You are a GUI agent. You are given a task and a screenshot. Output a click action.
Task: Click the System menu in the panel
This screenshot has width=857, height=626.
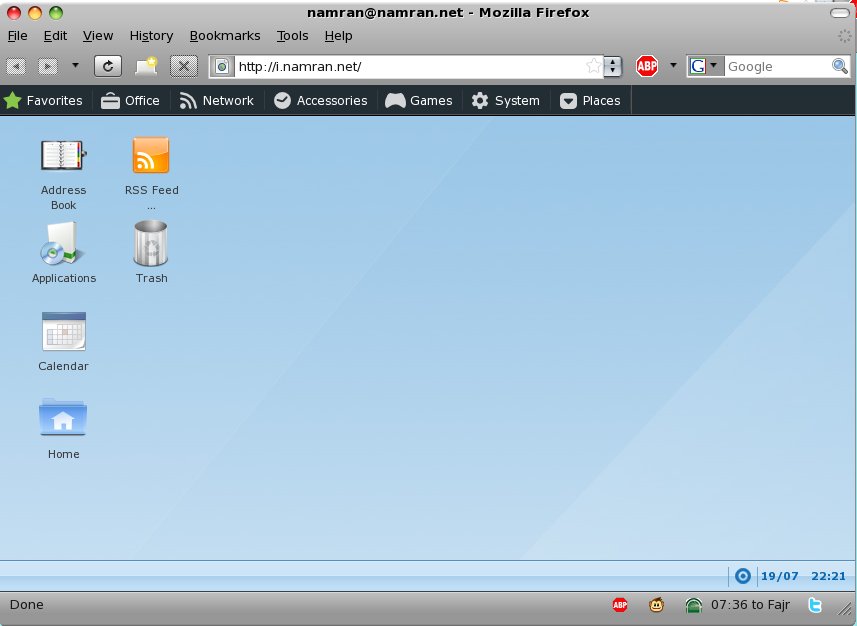(x=506, y=100)
